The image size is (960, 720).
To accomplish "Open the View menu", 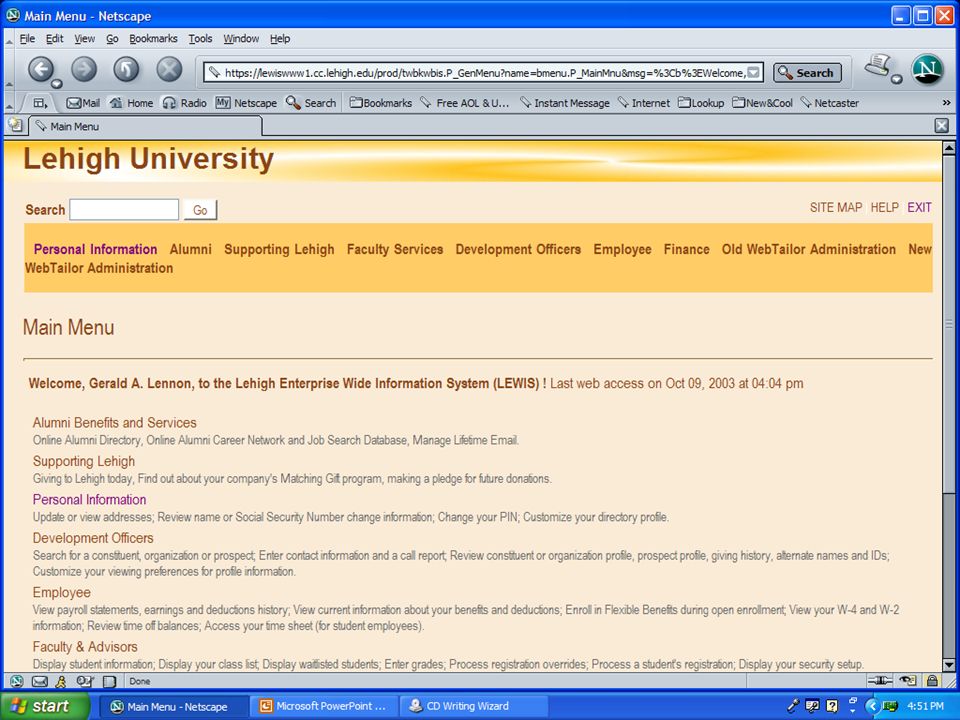I will tap(84, 39).
